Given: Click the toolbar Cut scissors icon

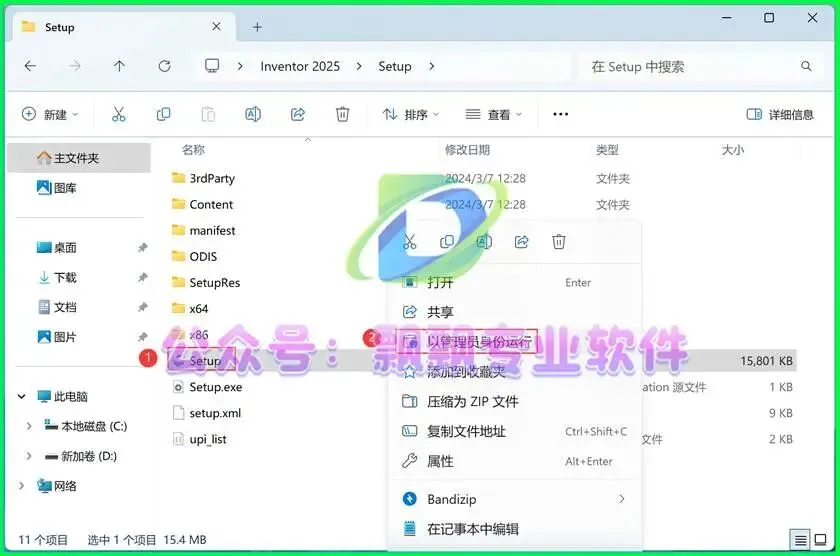Looking at the screenshot, I should [118, 114].
